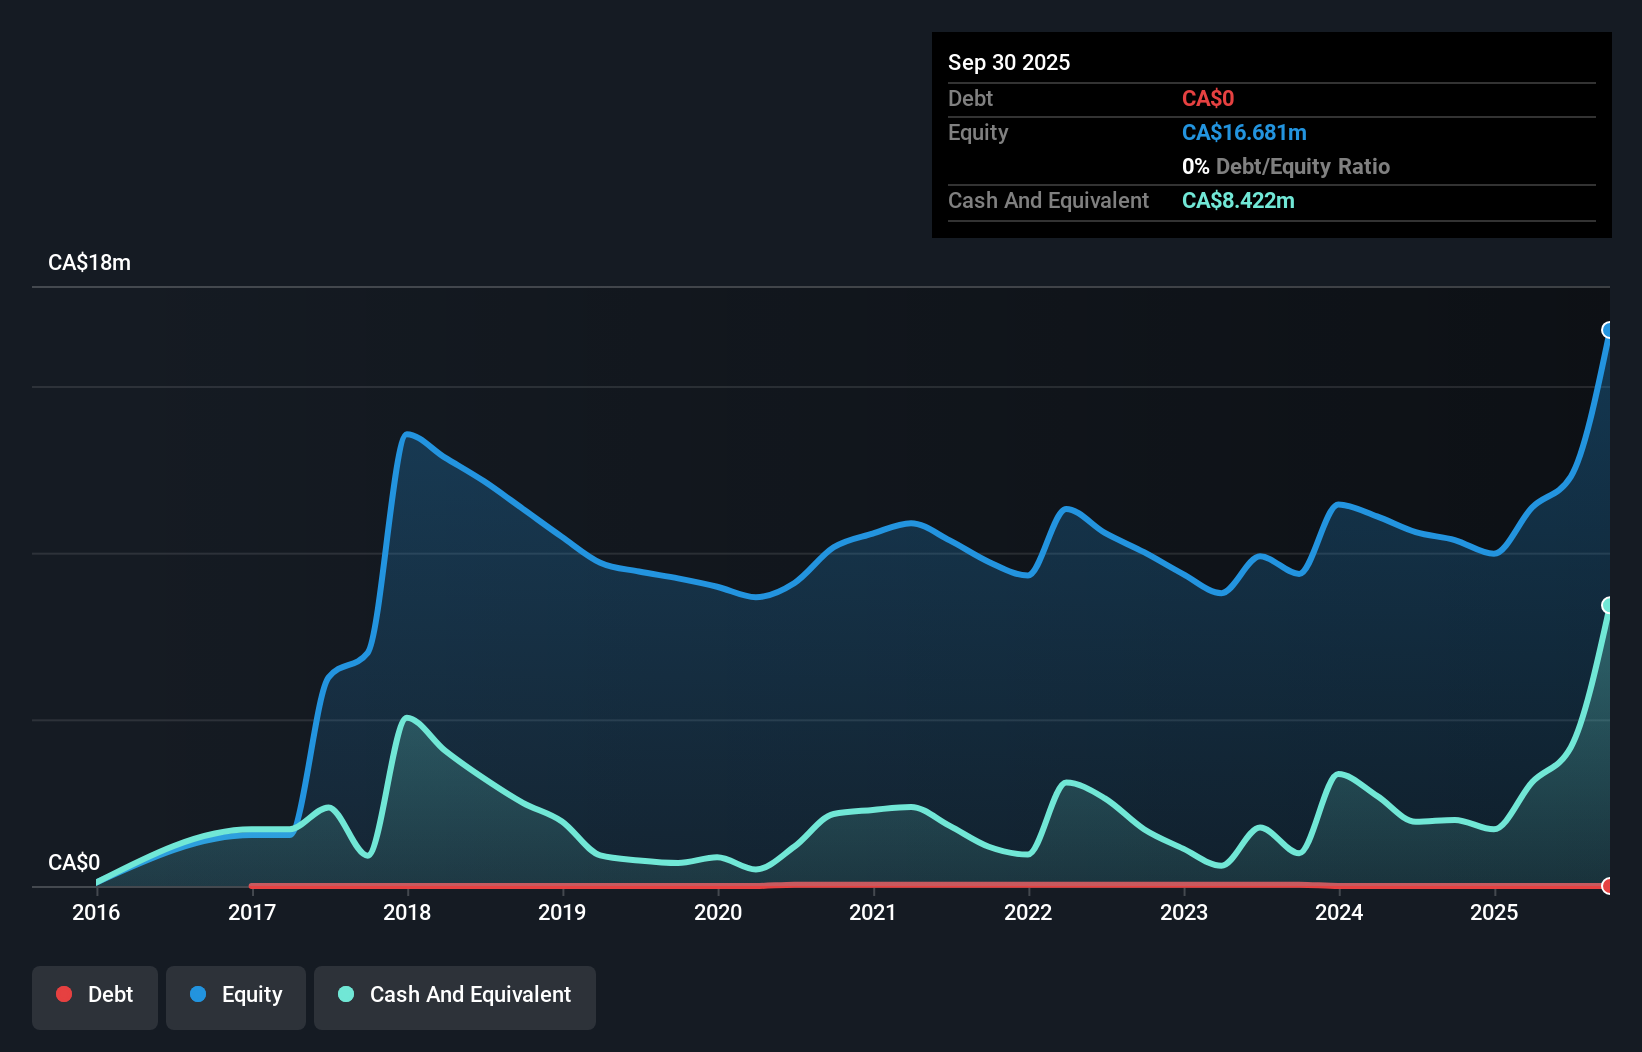
Task: Open the Sep 30 2025 tooltip header
Action: (x=1009, y=62)
